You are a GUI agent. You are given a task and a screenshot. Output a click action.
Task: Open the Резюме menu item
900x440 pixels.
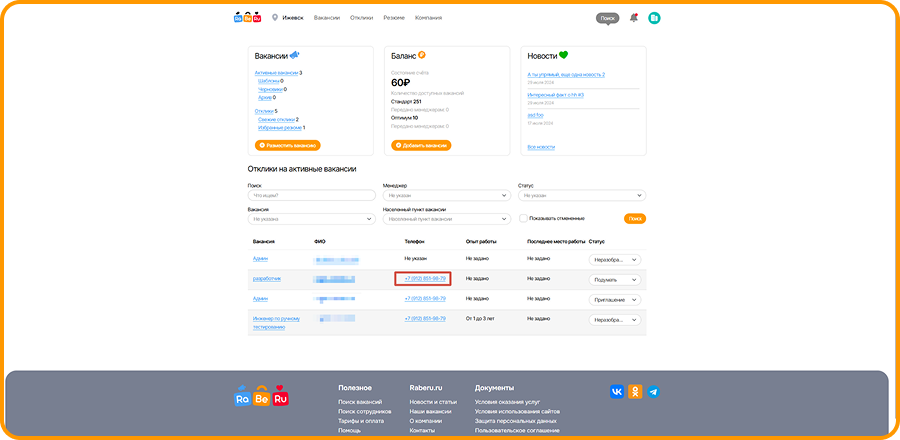click(396, 18)
